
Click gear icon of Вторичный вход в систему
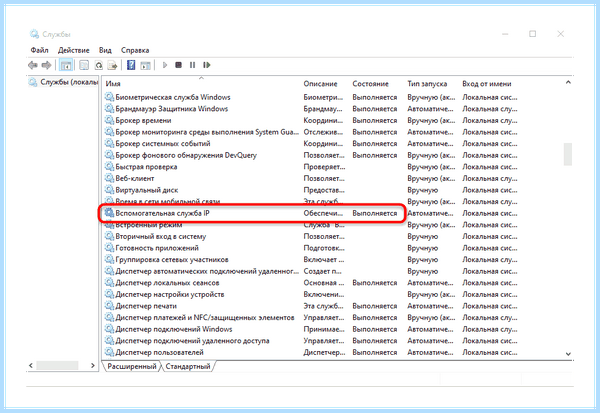point(109,236)
